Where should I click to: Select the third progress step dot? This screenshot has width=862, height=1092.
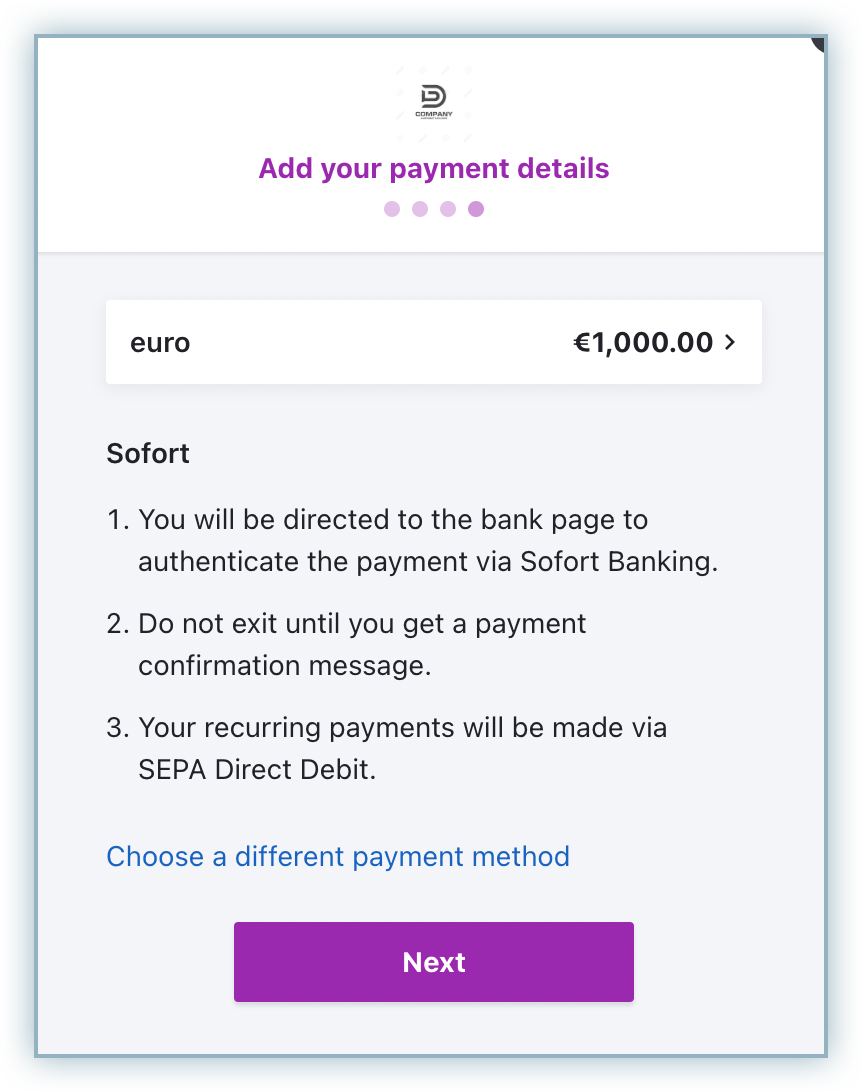point(448,209)
